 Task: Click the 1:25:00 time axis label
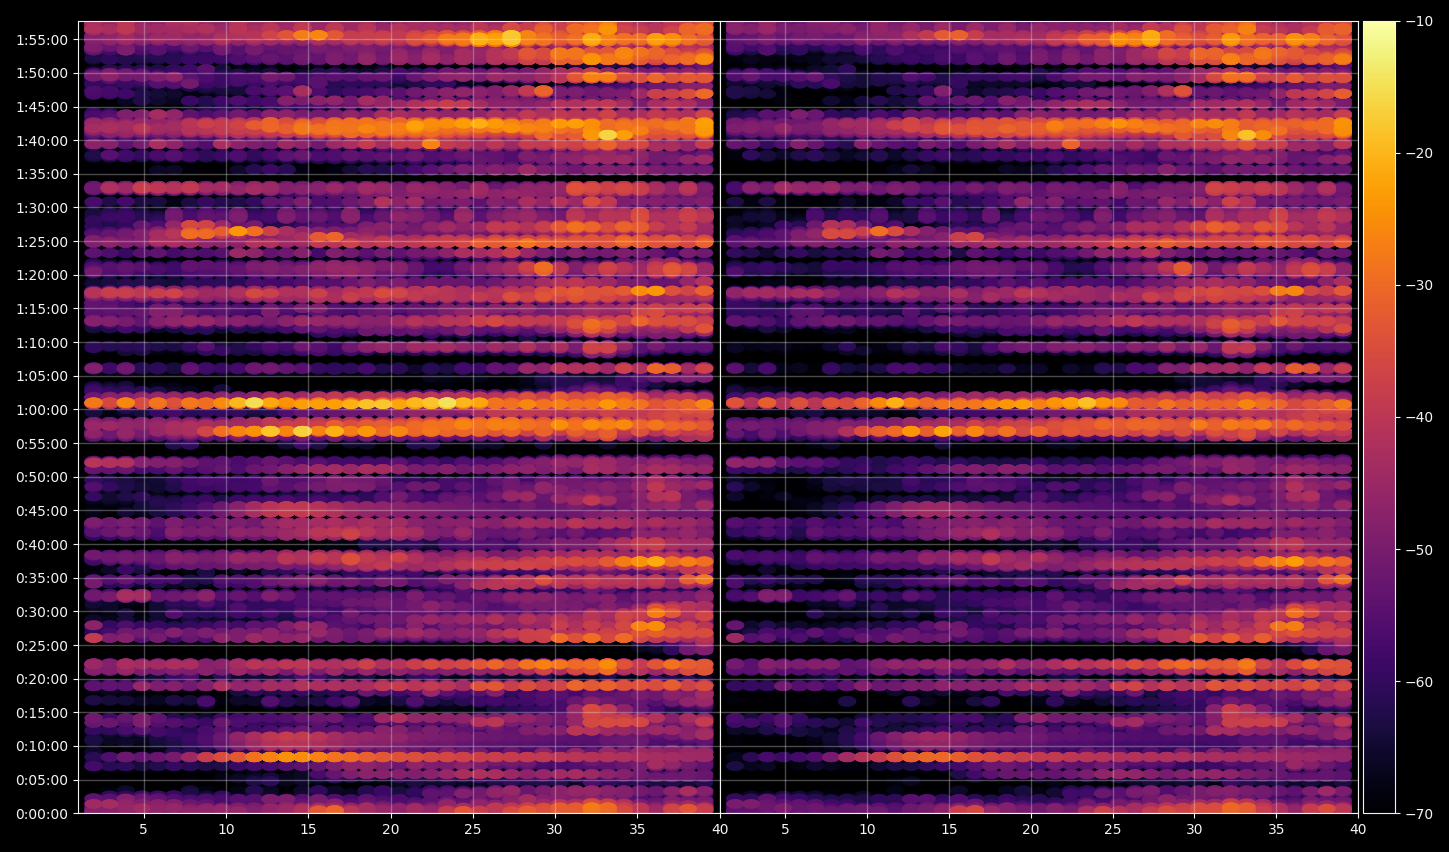click(x=42, y=242)
